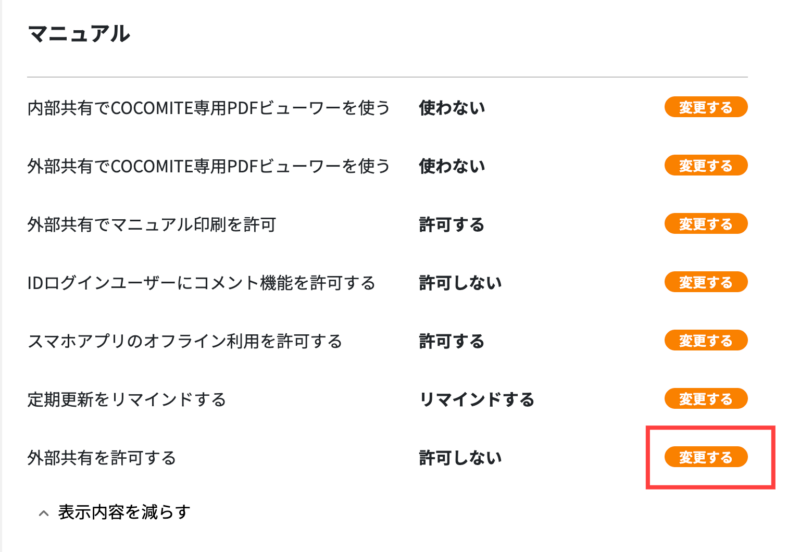The height and width of the screenshot is (552, 800).
Task: Click the highlighted 変更する for 外部共有を許可する
Action: point(706,458)
